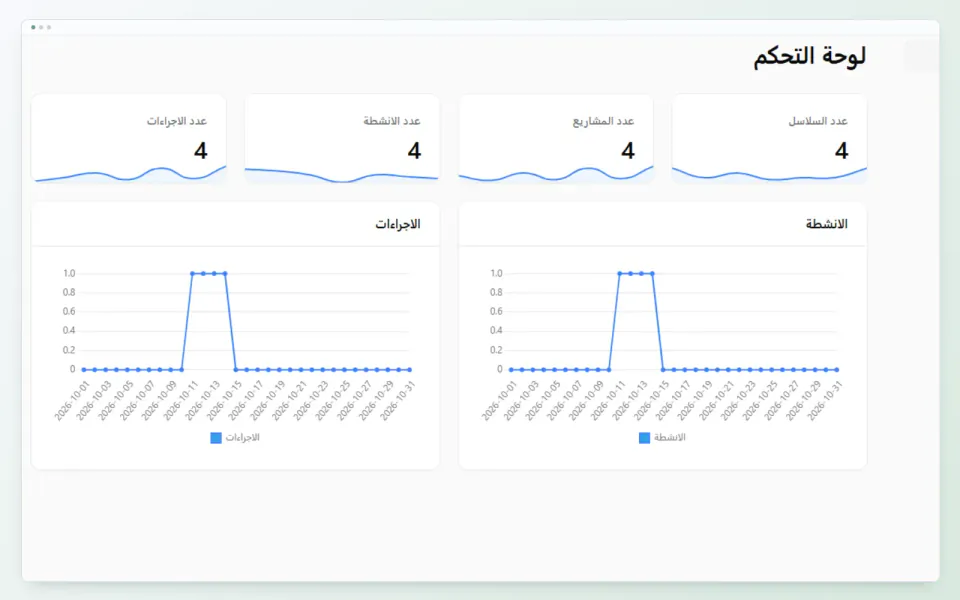The width and height of the screenshot is (960, 600).
Task: Click the sparkline in عدد المشاريع card
Action: 556,174
